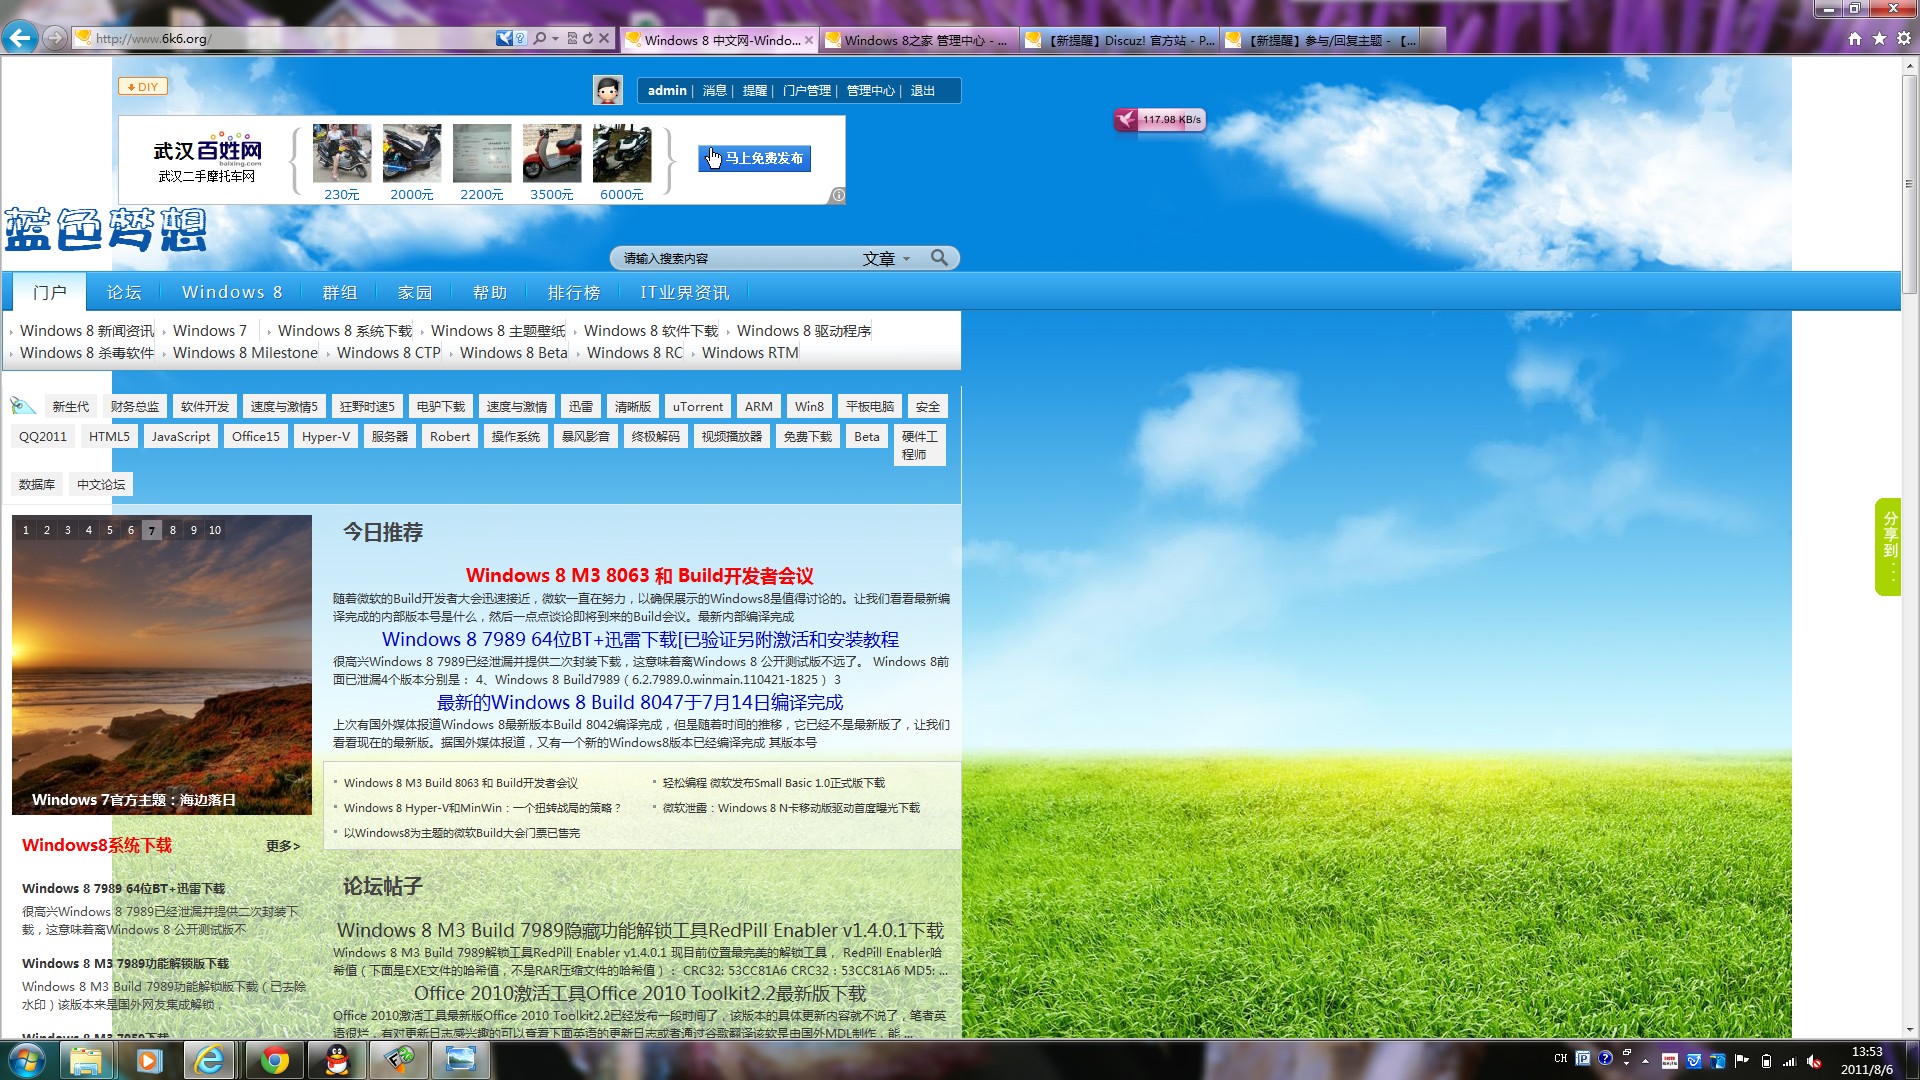Open Google Chrome from the taskbar

[x=274, y=1060]
